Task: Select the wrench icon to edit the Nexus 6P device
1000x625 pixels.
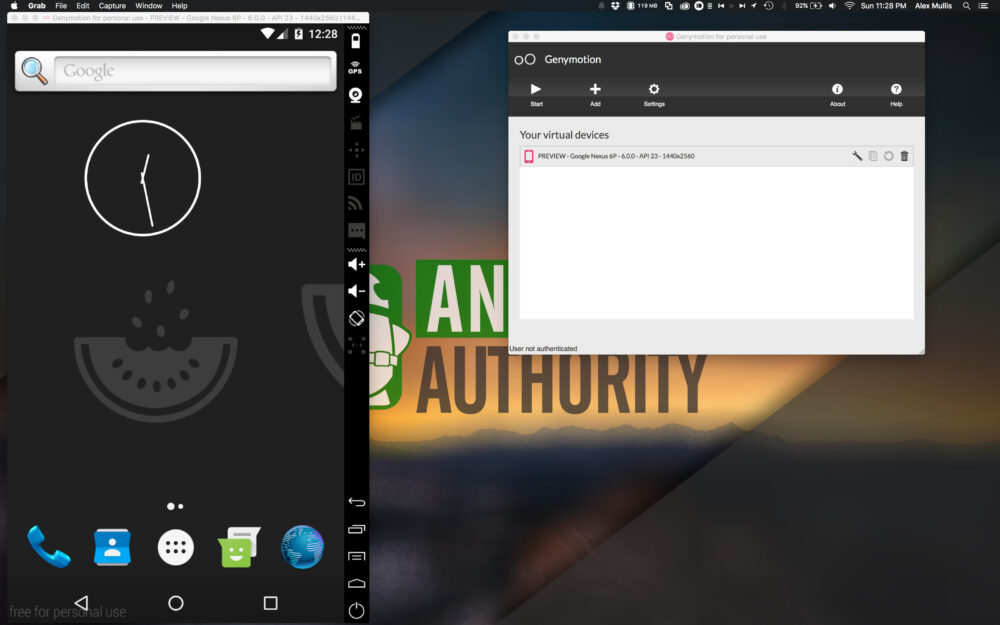Action: 857,156
